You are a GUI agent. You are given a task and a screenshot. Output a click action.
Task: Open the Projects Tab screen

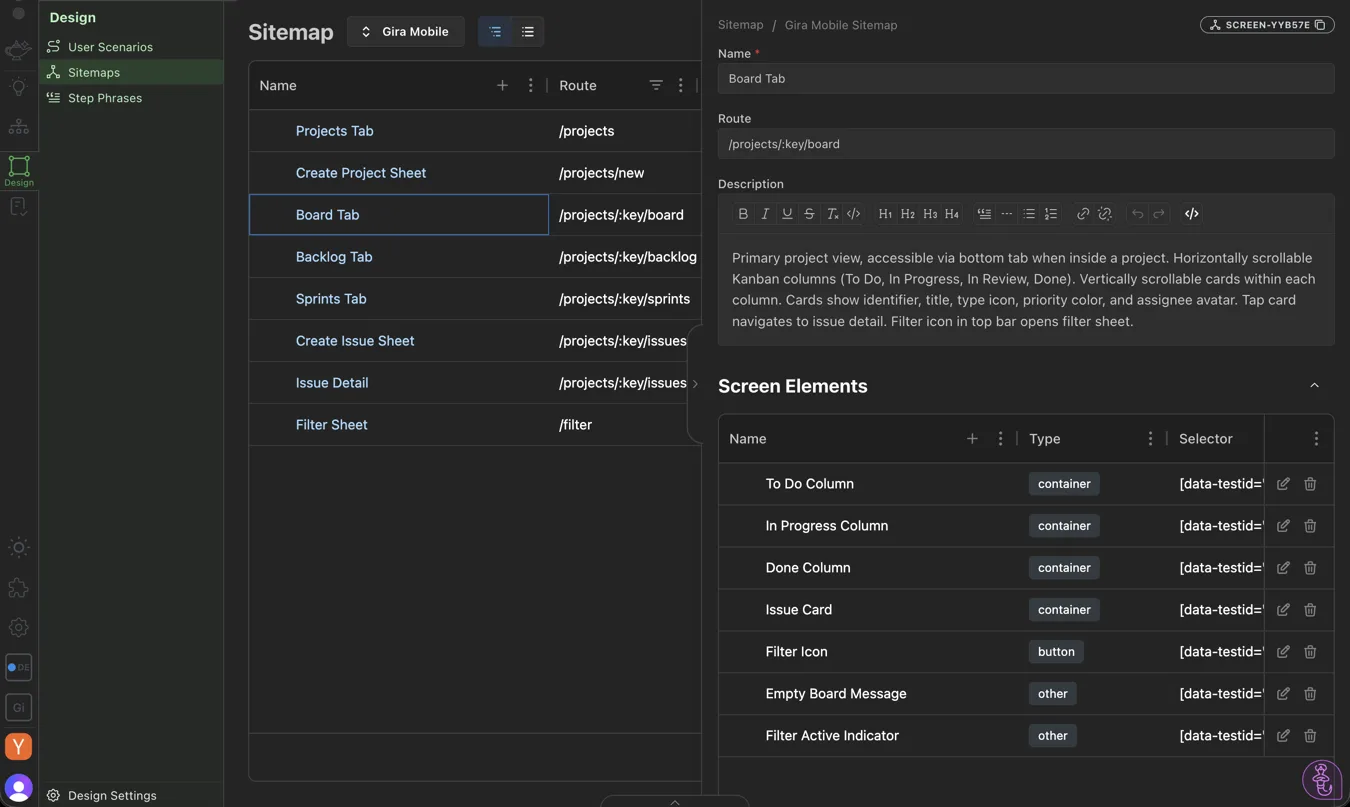[334, 131]
